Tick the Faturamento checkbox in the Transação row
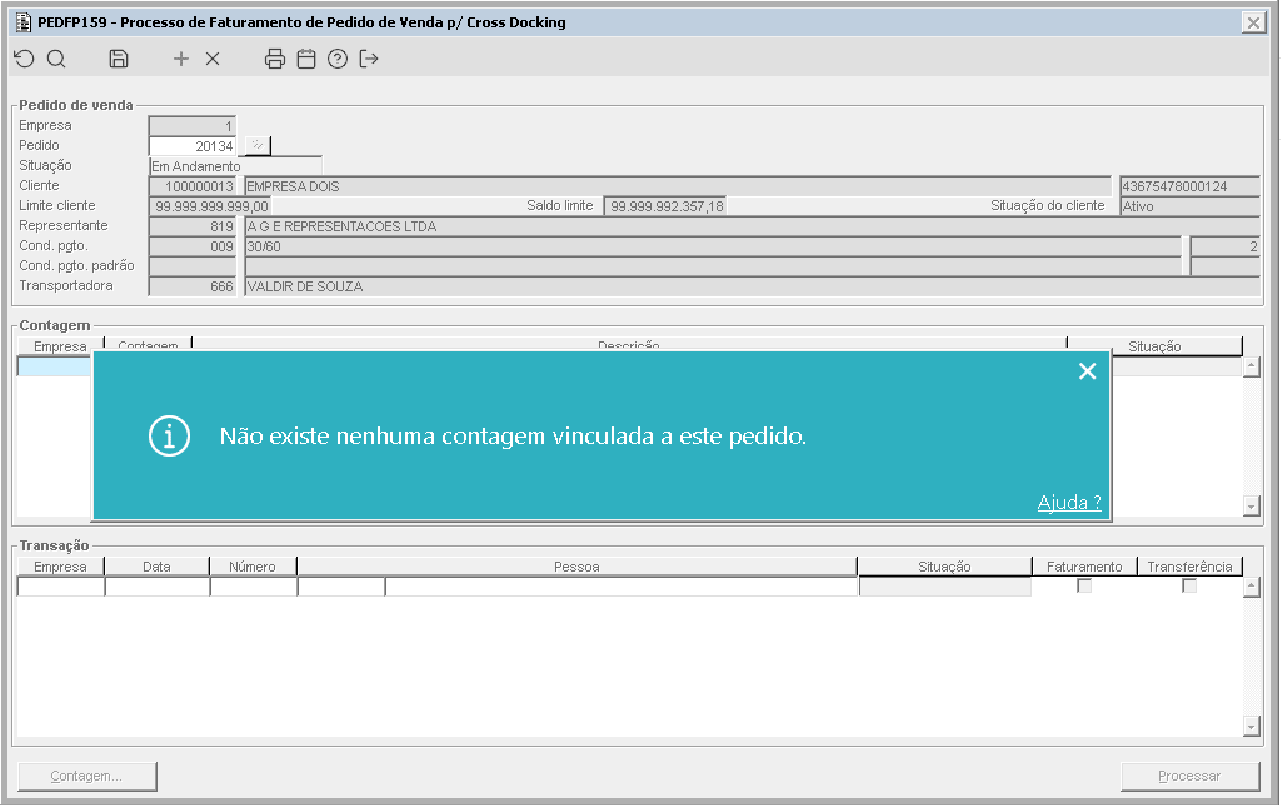Image resolution: width=1281 pixels, height=805 pixels. pos(1084,586)
